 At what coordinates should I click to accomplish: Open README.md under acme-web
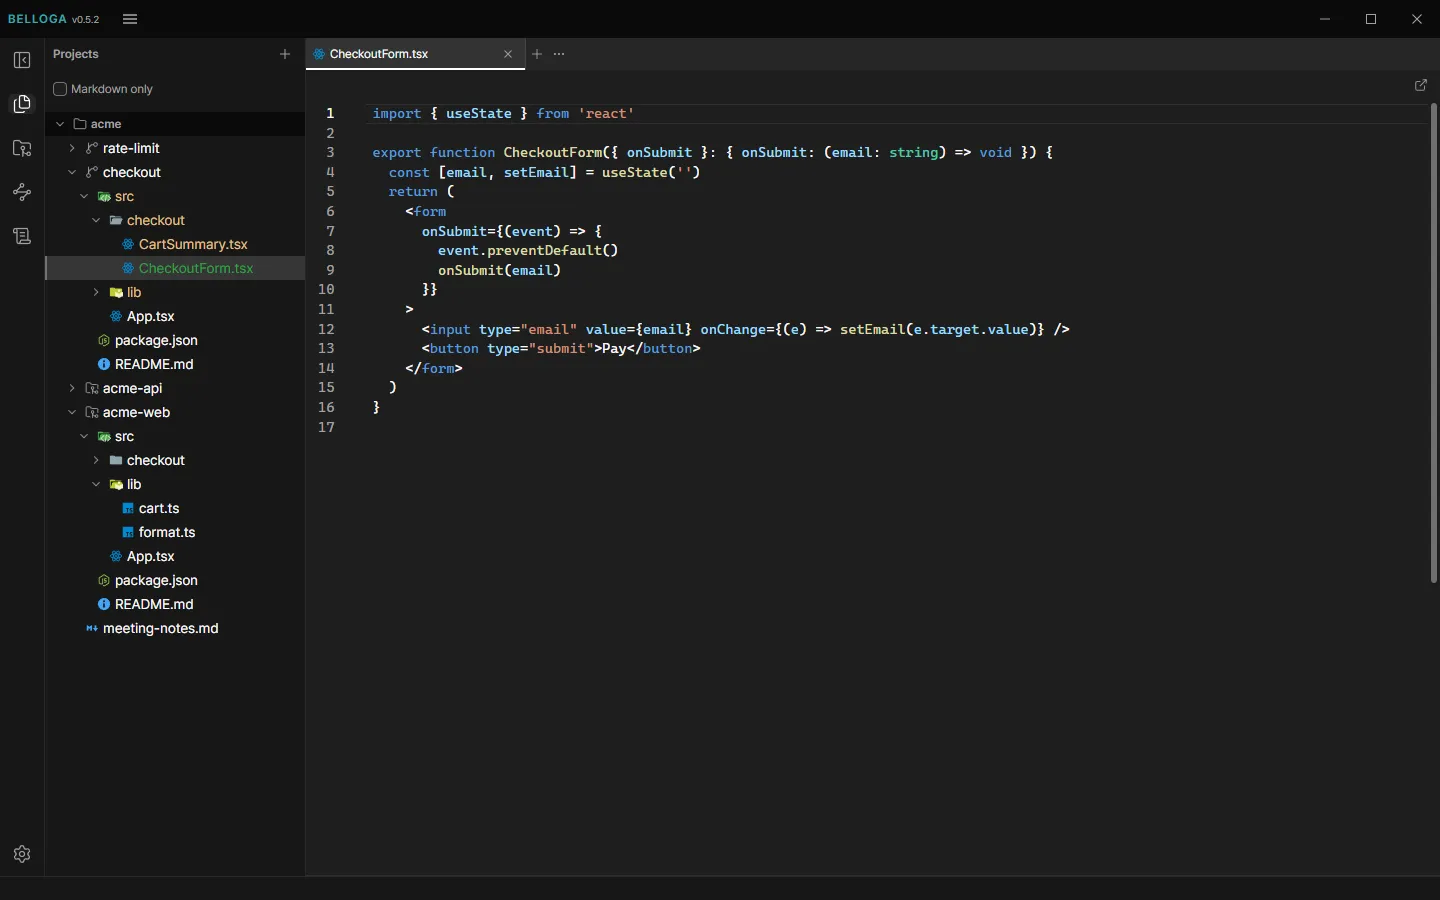(175, 604)
